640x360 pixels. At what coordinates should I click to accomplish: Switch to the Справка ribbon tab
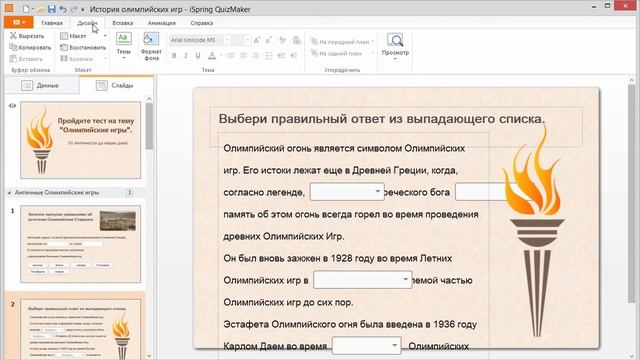[x=202, y=23]
